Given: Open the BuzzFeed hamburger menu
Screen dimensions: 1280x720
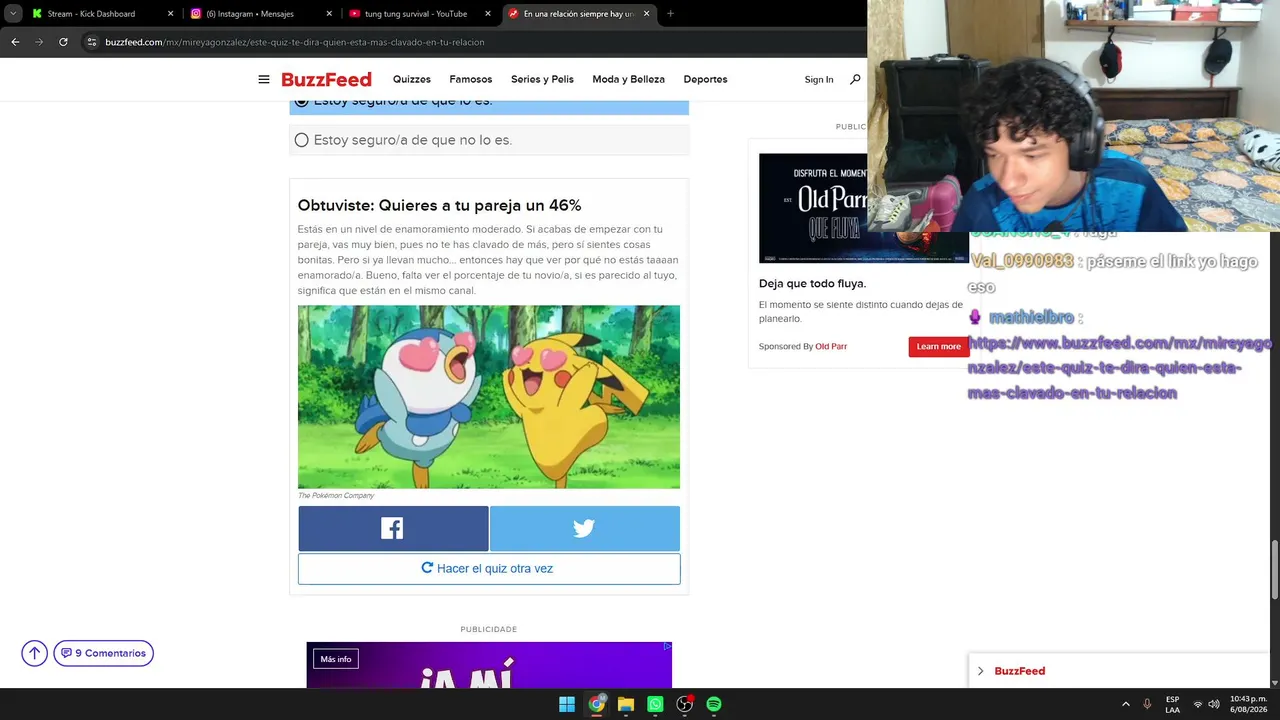Looking at the screenshot, I should 264,80.
